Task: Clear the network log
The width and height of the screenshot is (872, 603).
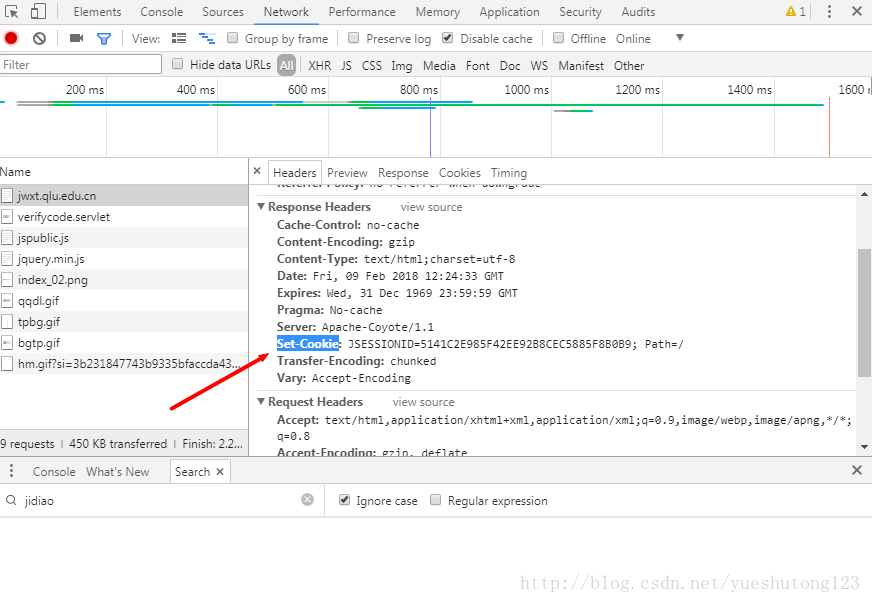Action: (x=39, y=38)
